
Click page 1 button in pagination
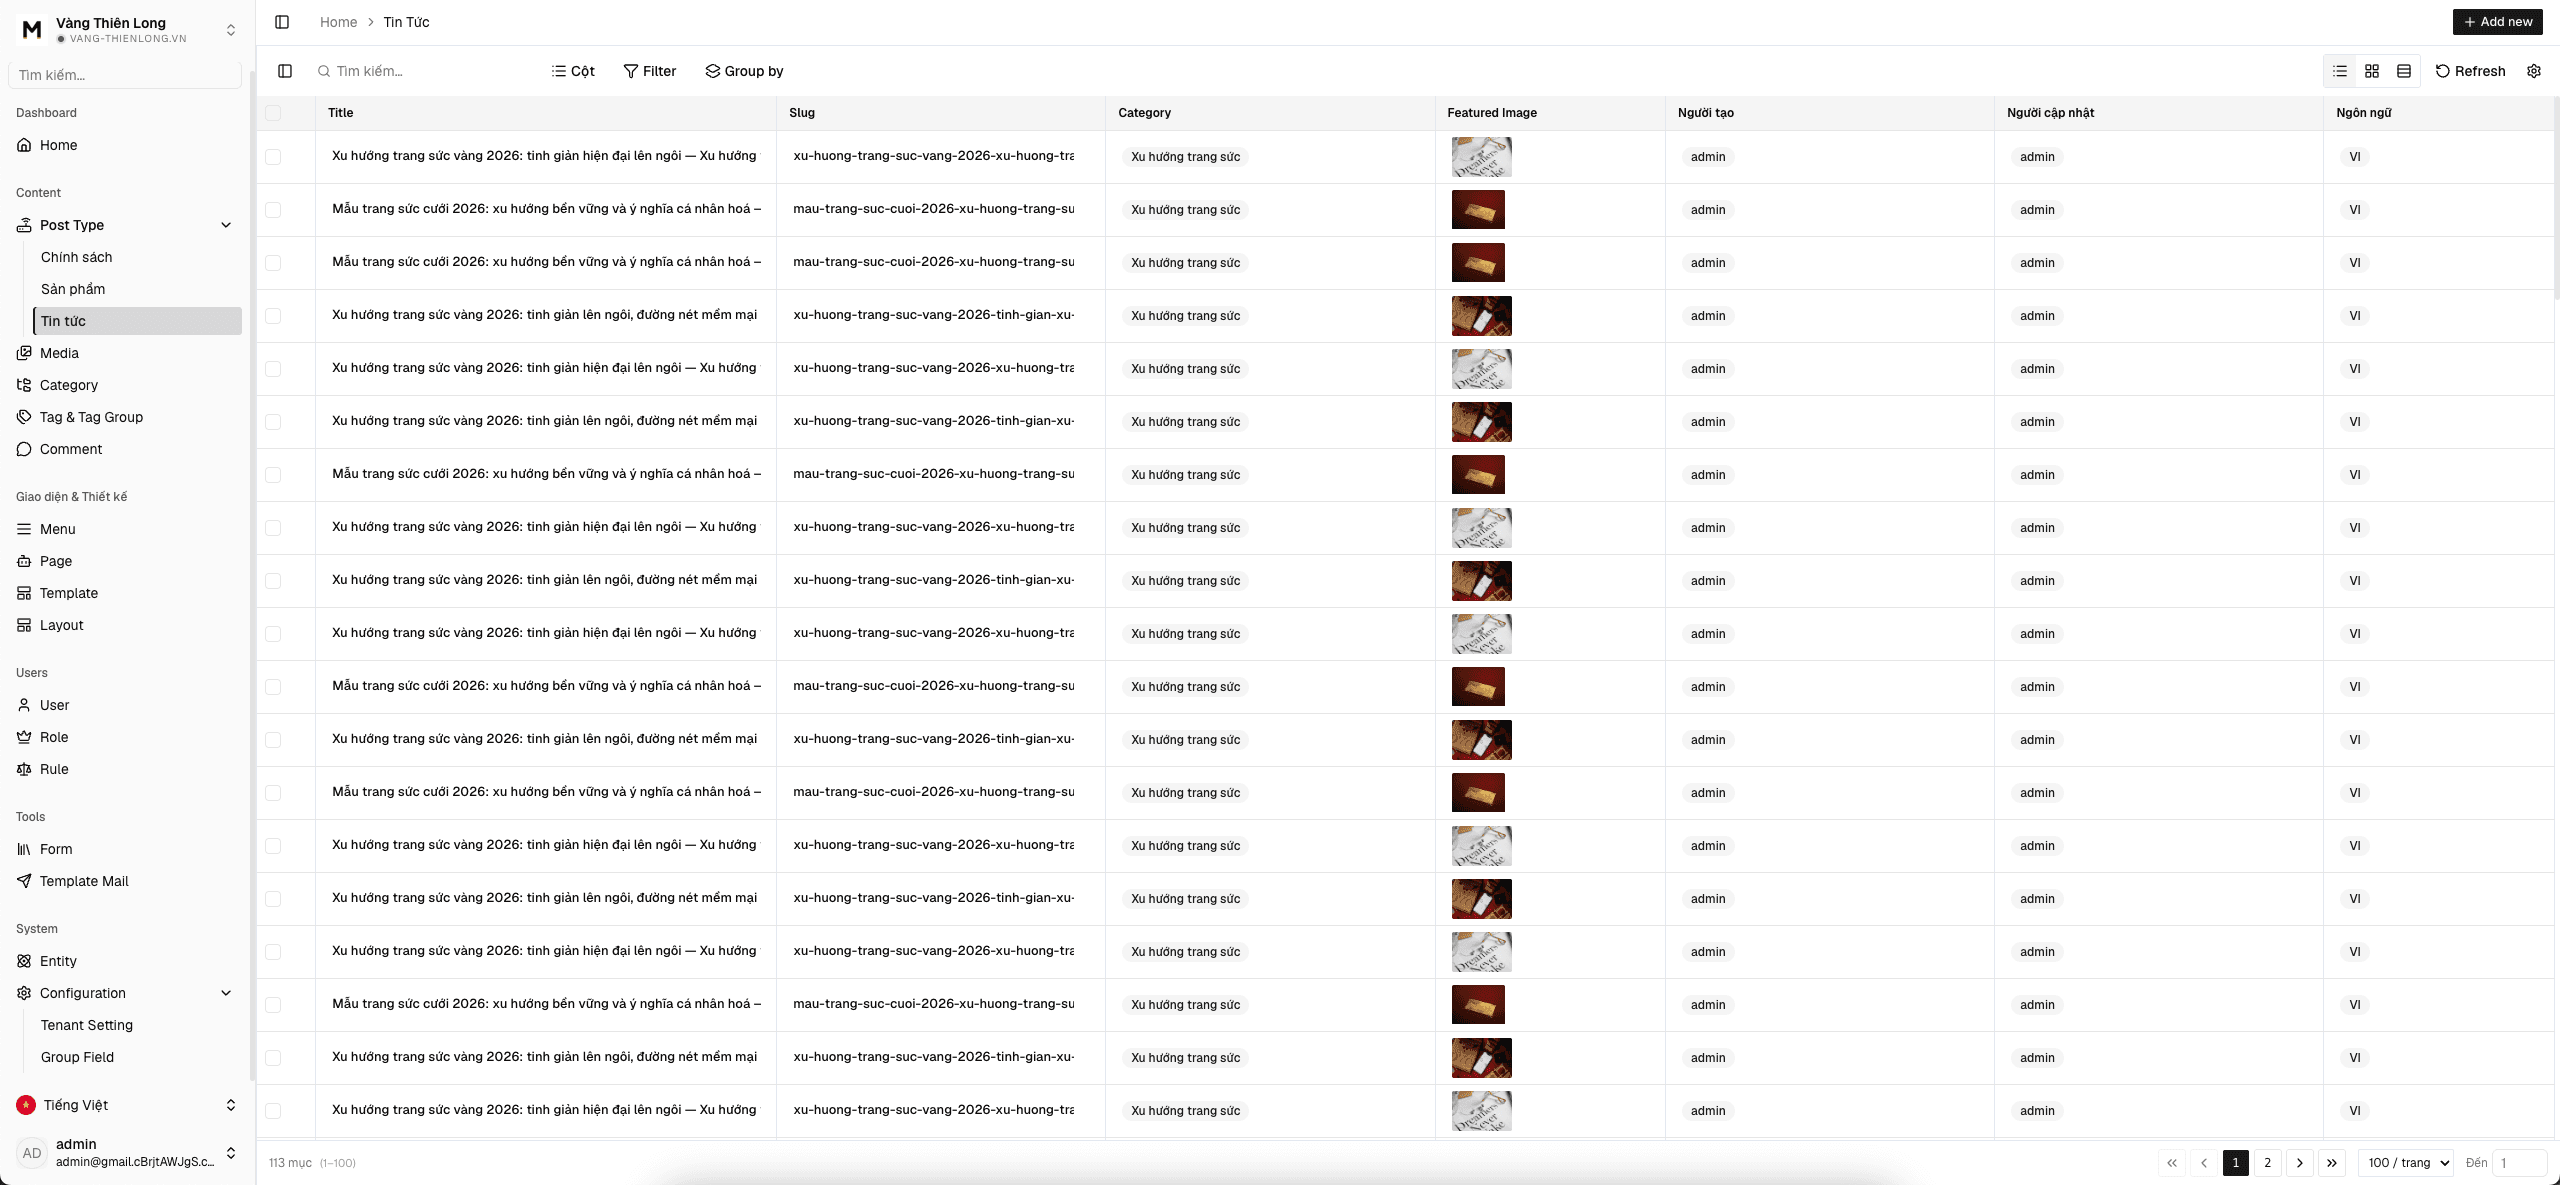coord(2236,1163)
